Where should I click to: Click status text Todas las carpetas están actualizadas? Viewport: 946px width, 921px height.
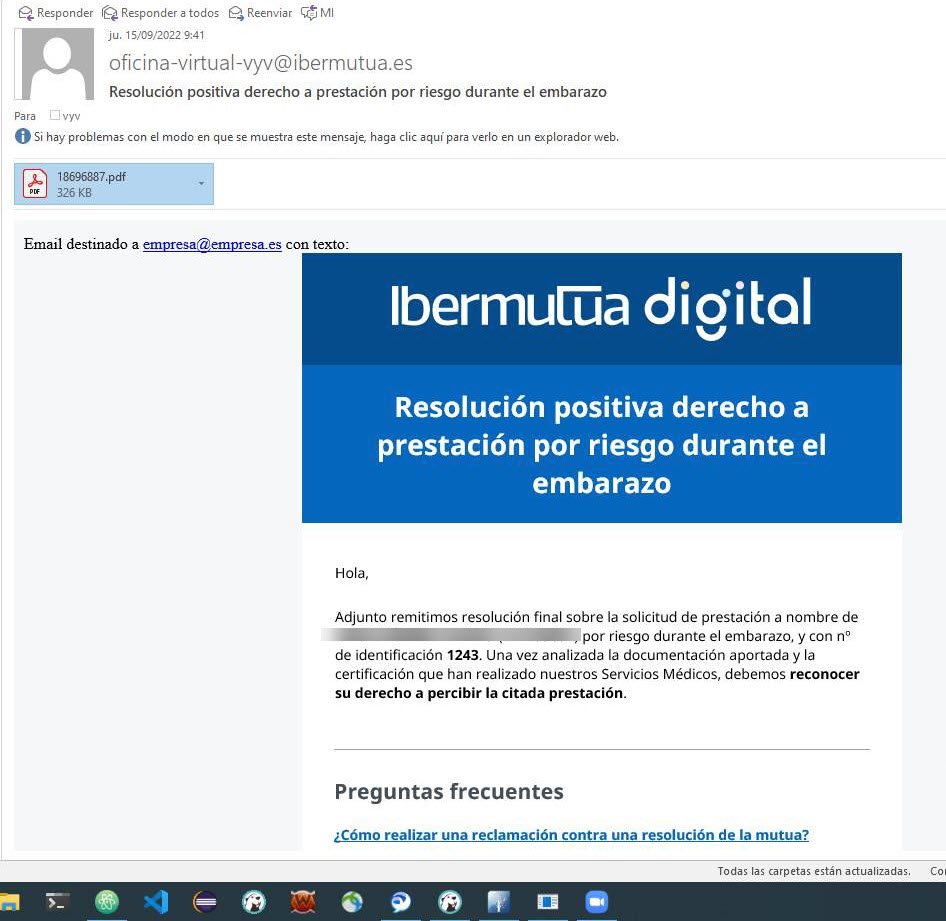[x=814, y=871]
